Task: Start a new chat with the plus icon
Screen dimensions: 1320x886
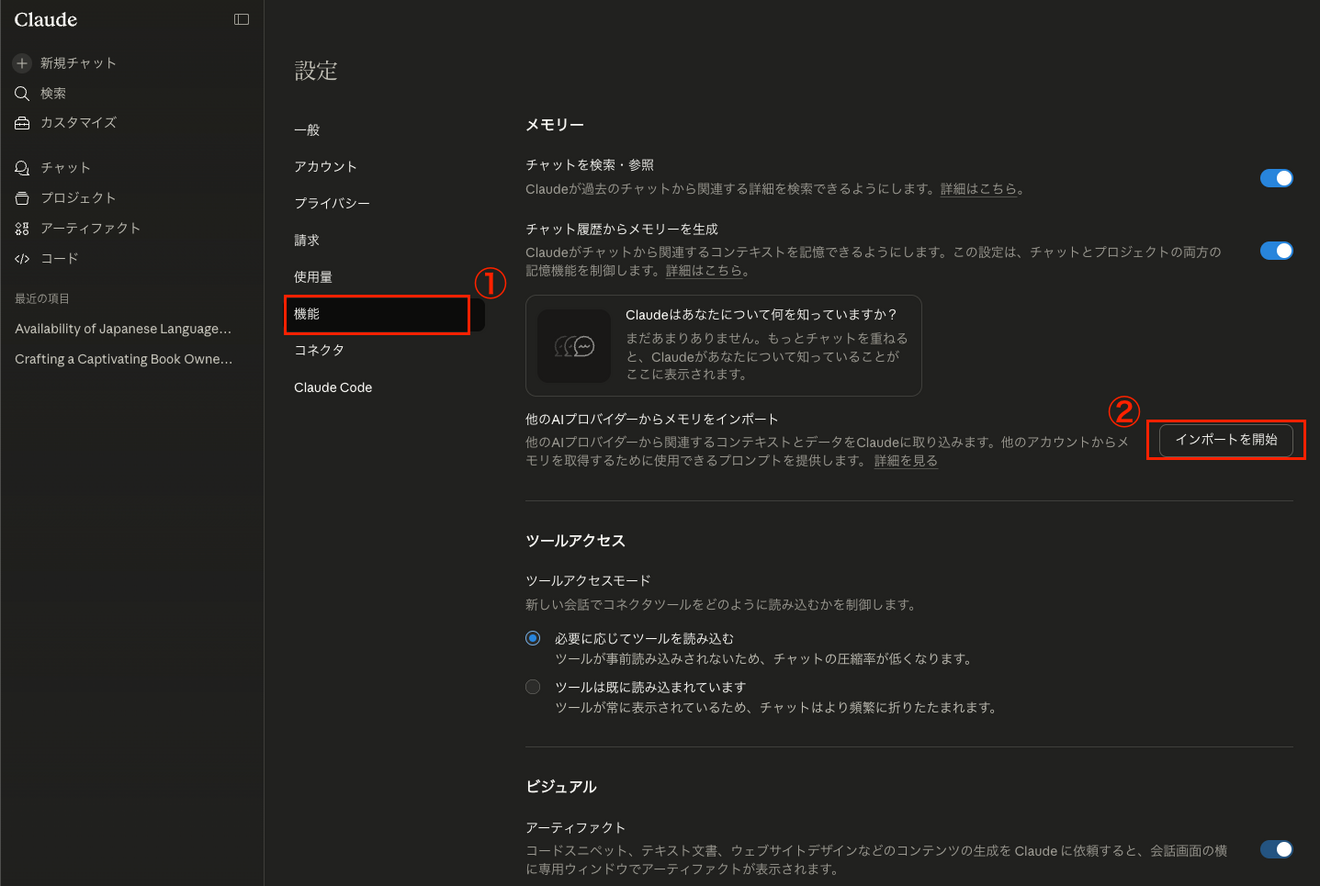Action: pos(21,63)
